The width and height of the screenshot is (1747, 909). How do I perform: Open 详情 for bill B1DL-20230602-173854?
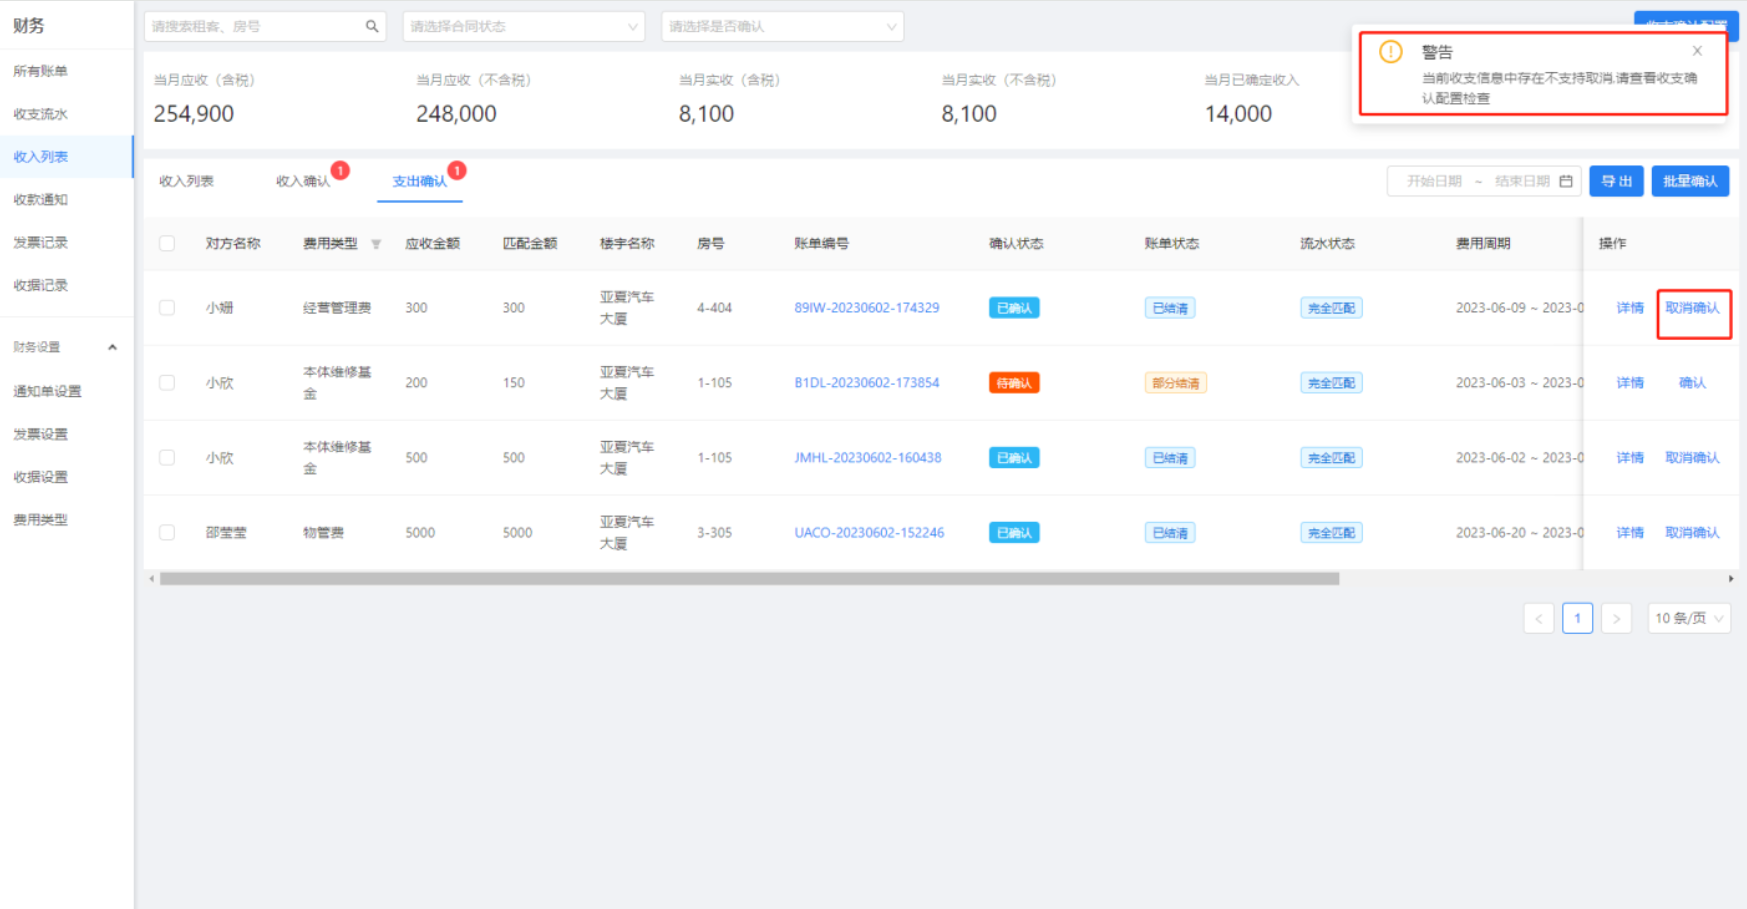[x=1630, y=383]
